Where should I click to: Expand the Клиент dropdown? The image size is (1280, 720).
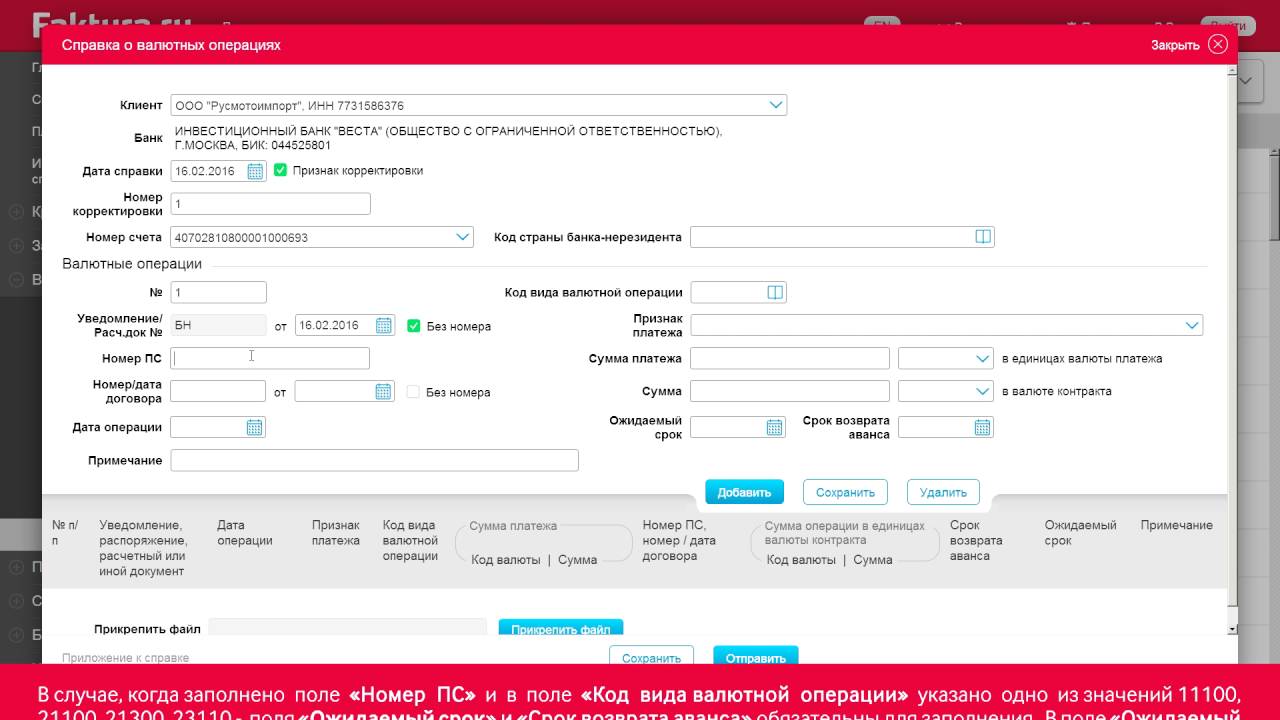[776, 105]
